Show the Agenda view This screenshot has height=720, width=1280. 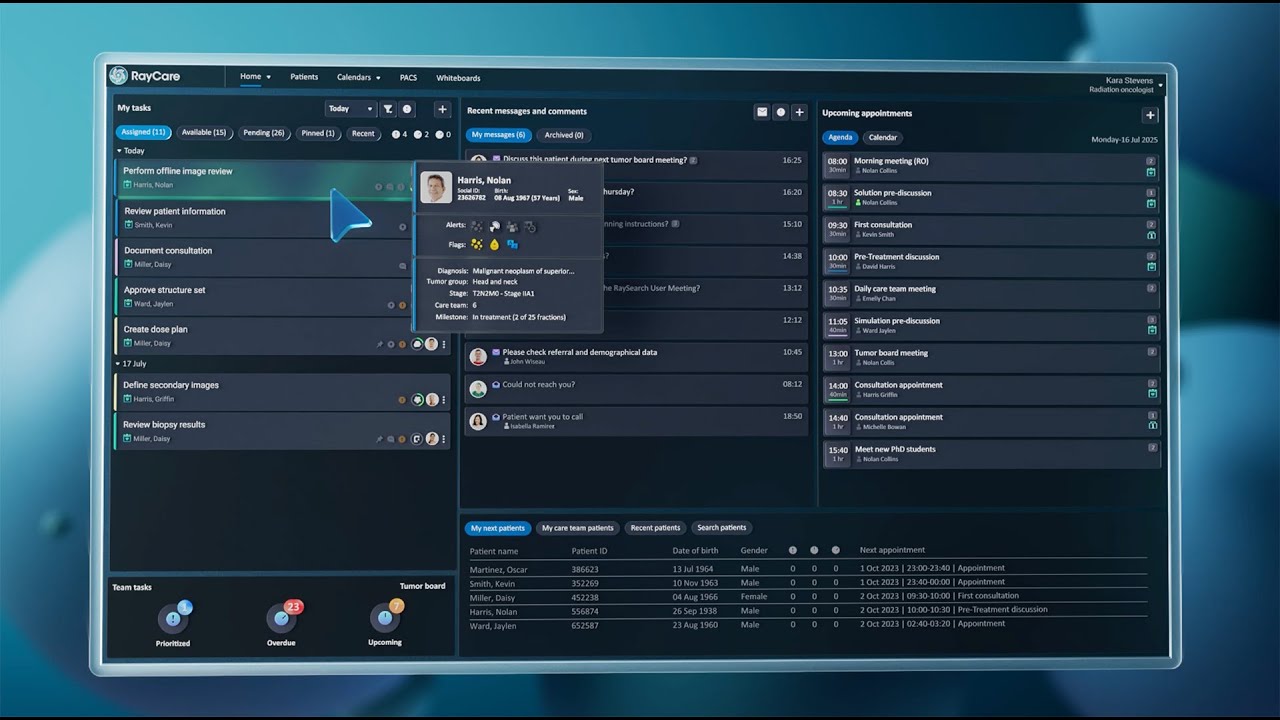pyautogui.click(x=840, y=138)
